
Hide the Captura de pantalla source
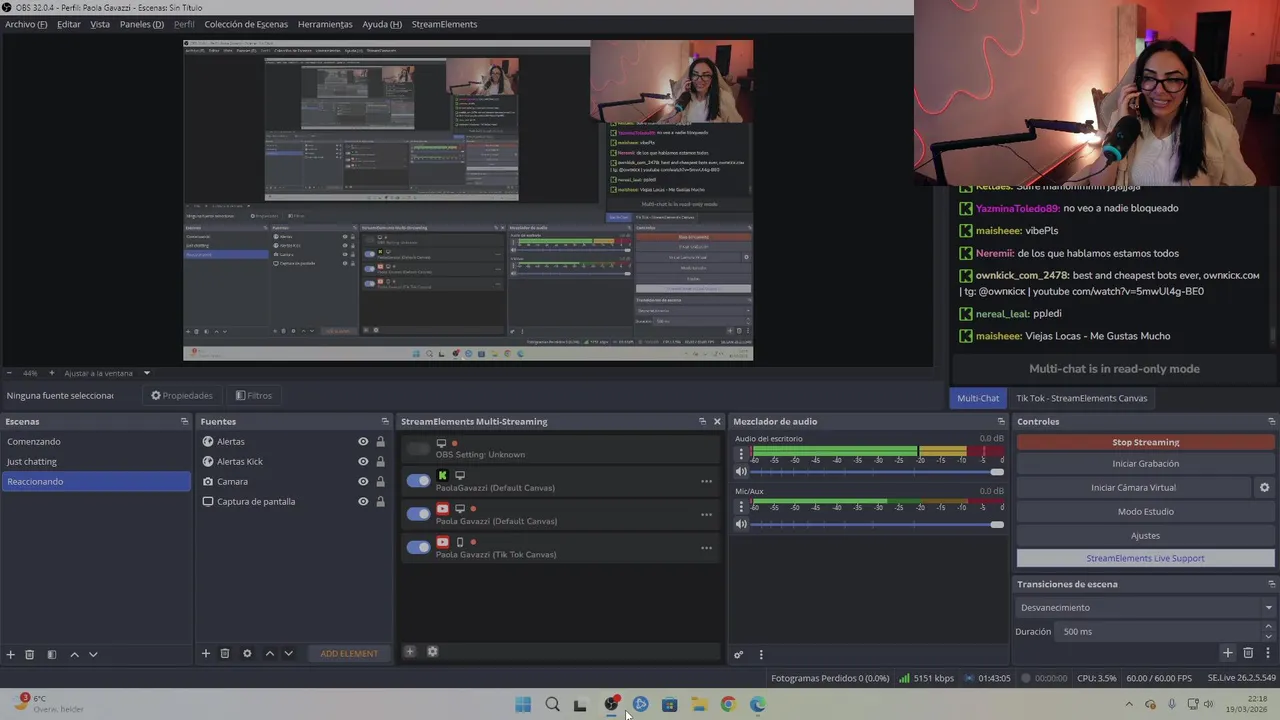363,501
